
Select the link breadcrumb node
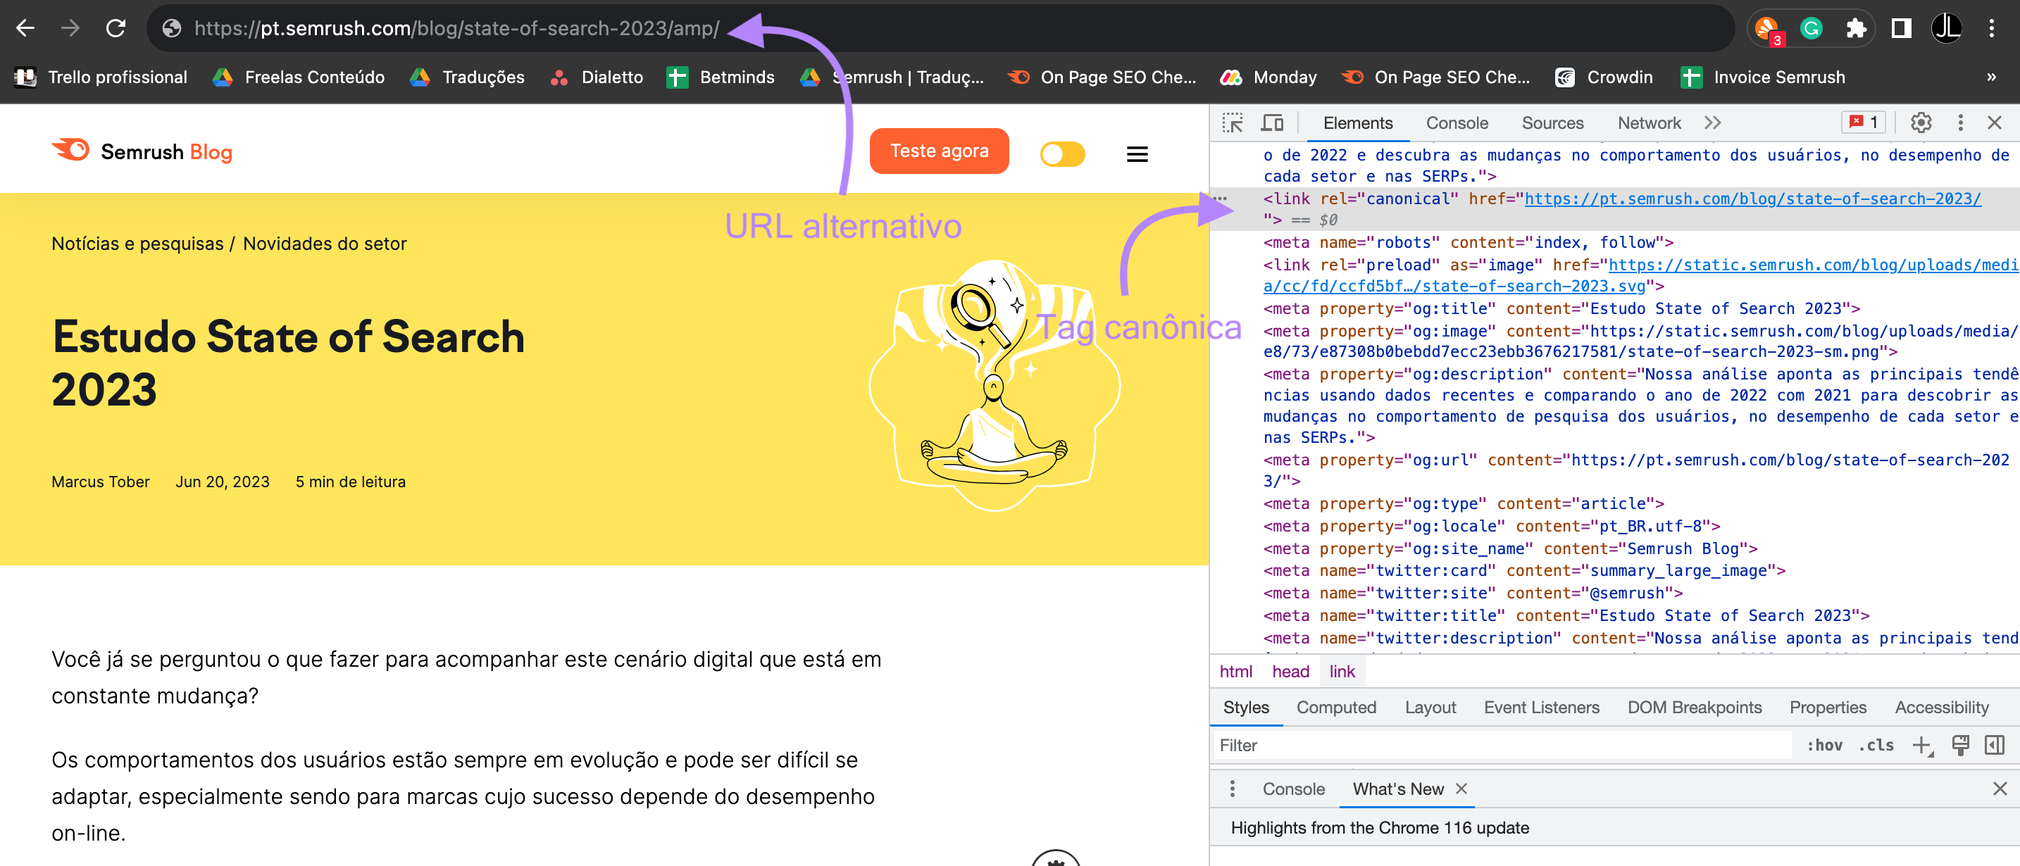pyautogui.click(x=1342, y=671)
